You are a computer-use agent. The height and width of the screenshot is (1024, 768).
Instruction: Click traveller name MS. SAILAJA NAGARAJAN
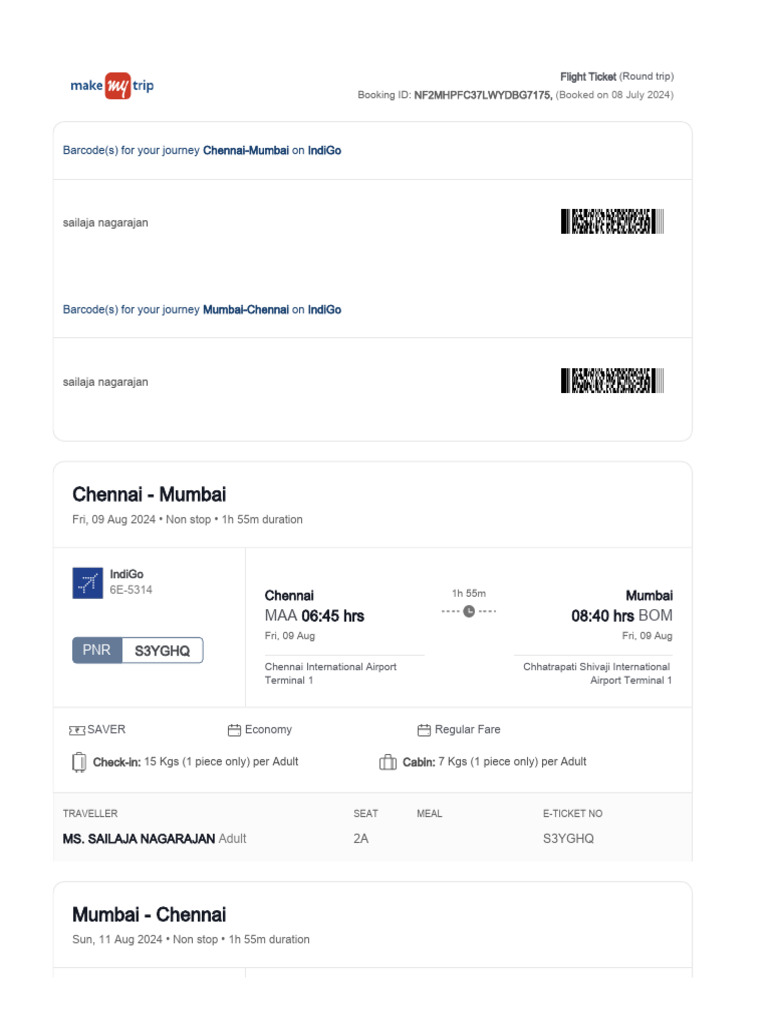click(139, 839)
